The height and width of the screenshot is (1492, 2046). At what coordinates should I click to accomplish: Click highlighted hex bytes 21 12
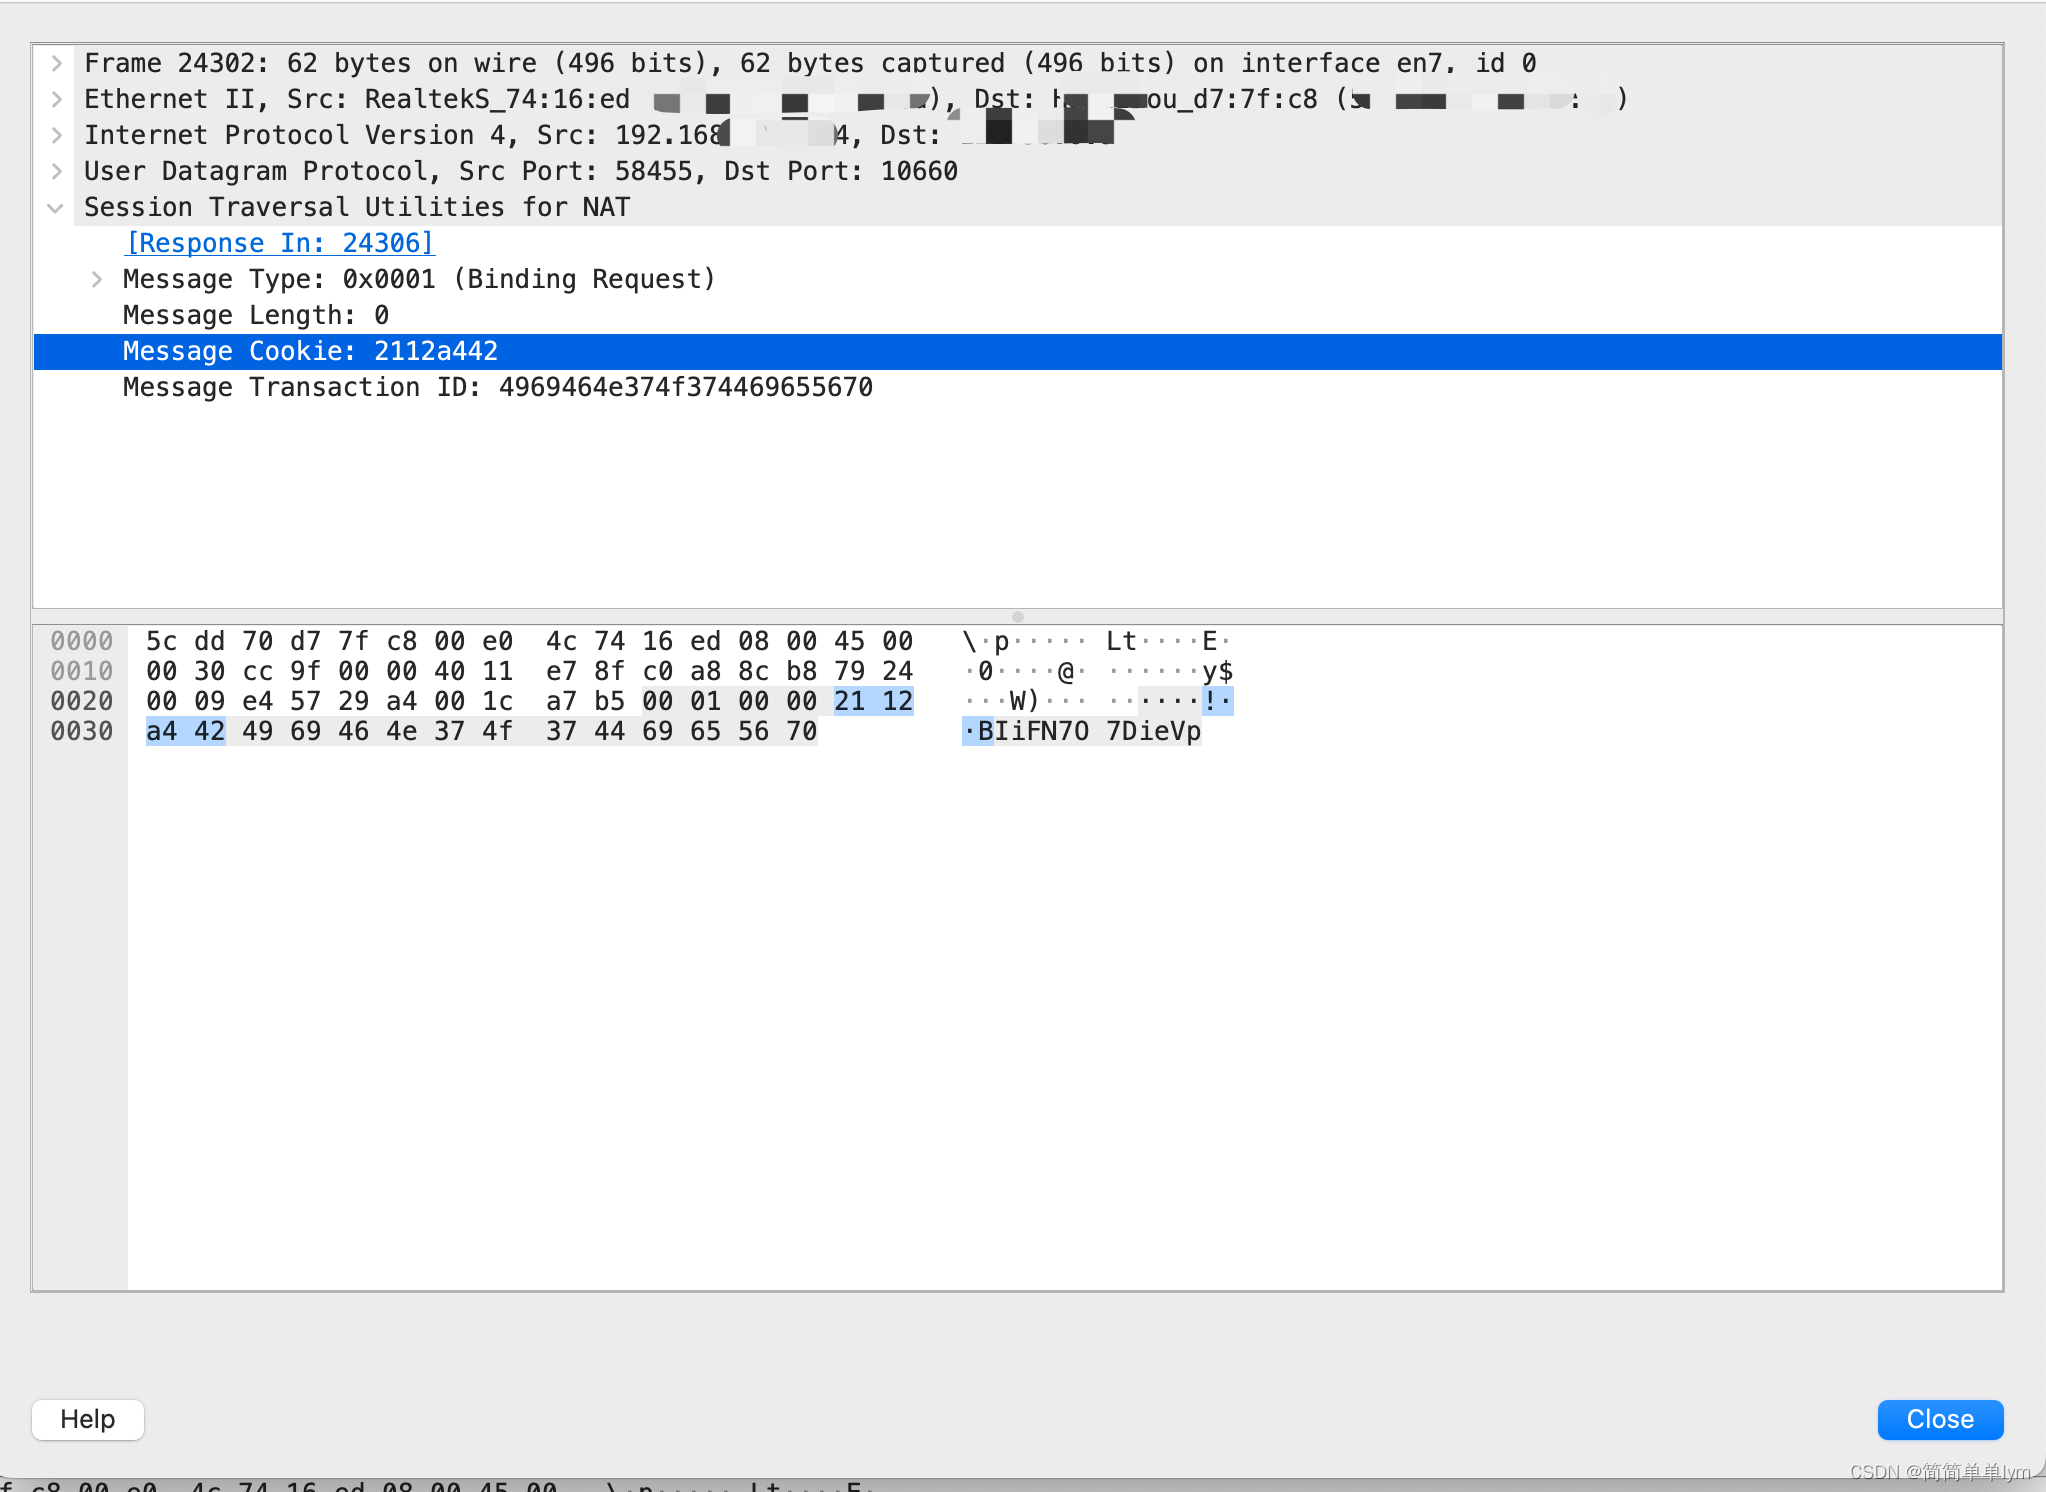874,701
